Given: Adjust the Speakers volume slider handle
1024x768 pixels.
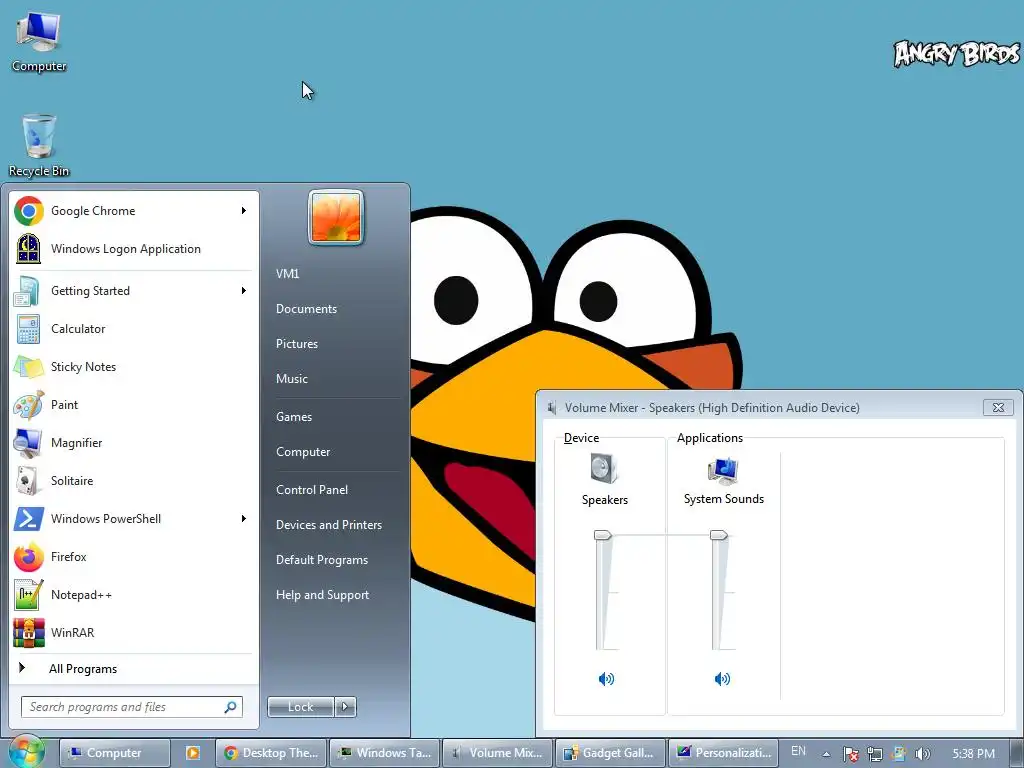Looking at the screenshot, I should pos(603,536).
